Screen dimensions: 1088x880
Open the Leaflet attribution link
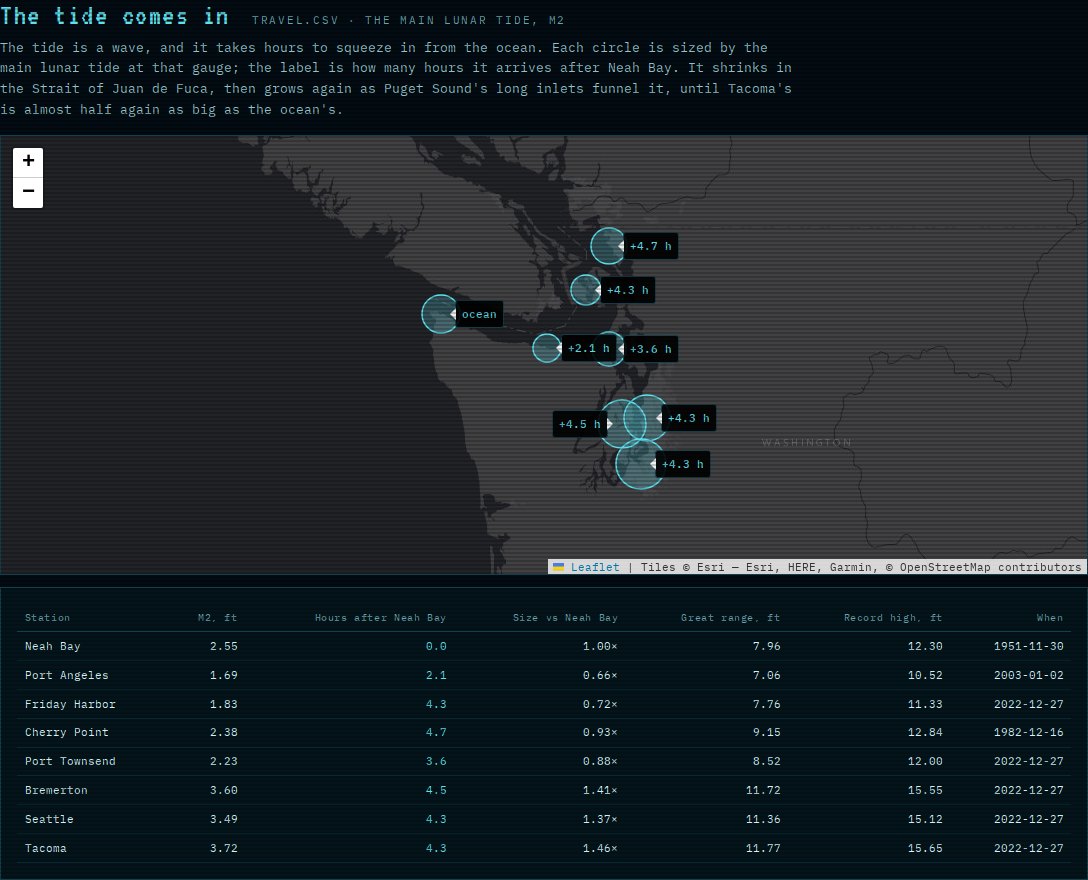click(x=595, y=567)
